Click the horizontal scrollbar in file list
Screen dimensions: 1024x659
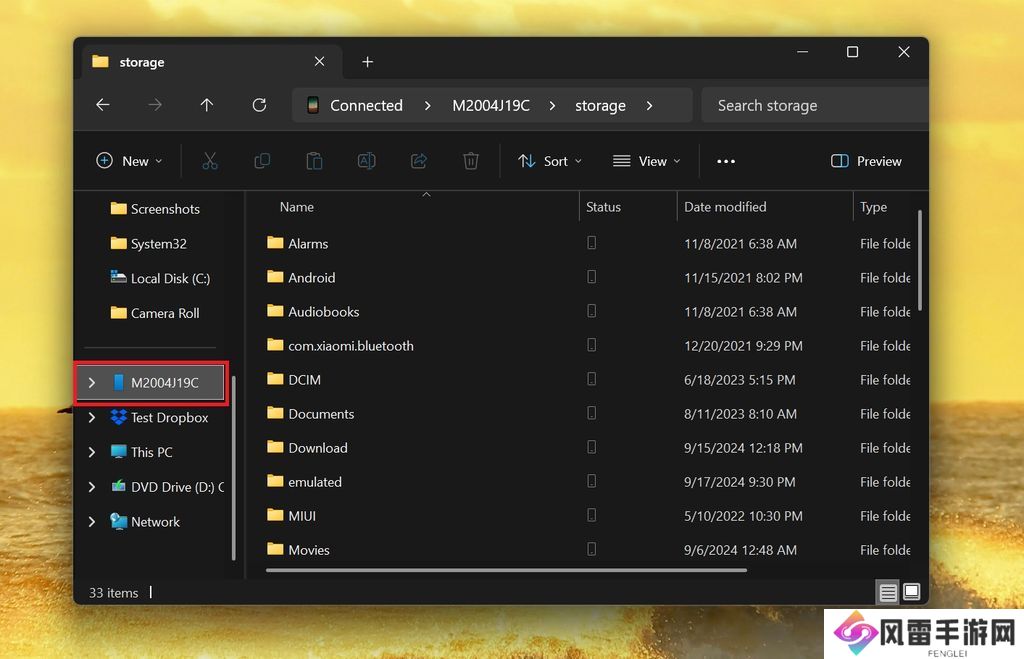click(506, 571)
